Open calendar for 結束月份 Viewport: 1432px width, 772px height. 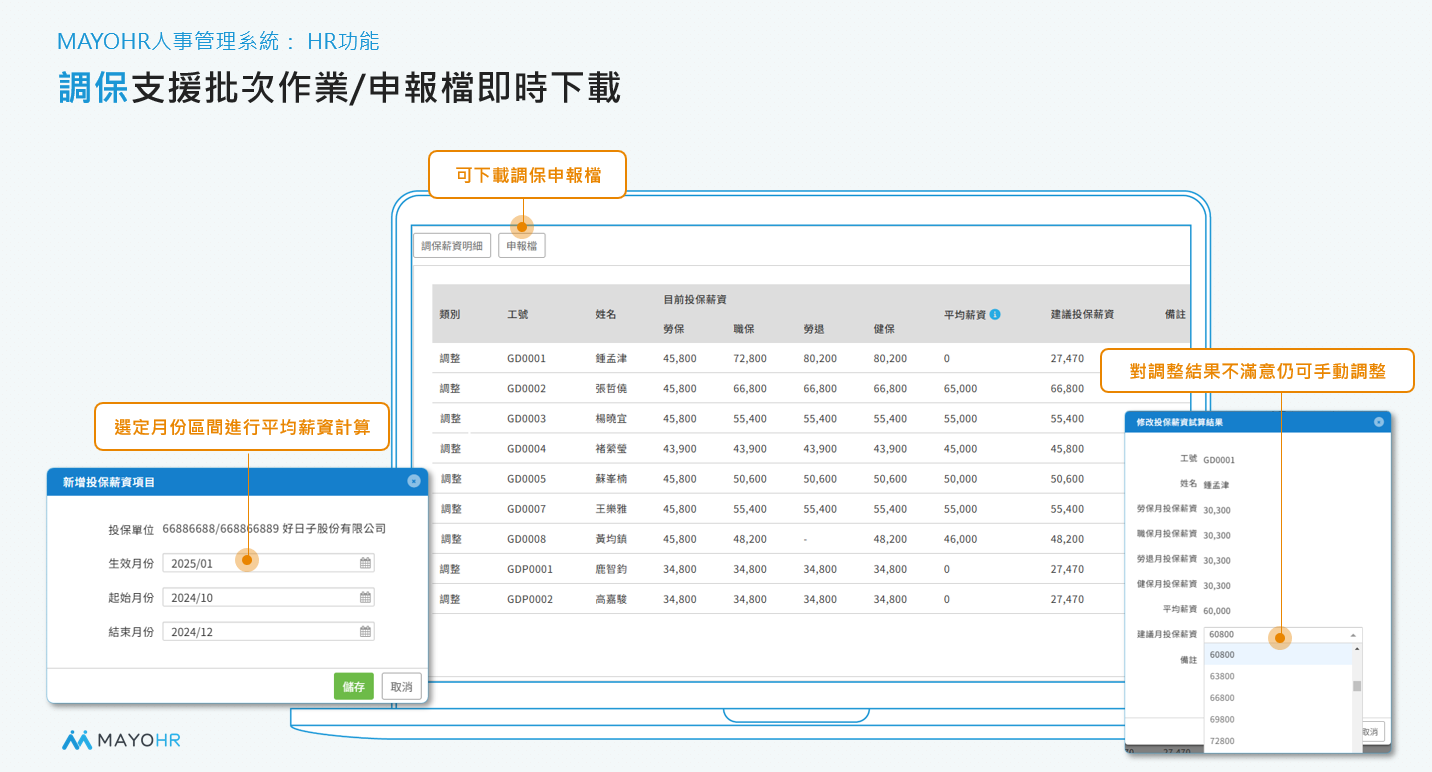(366, 631)
